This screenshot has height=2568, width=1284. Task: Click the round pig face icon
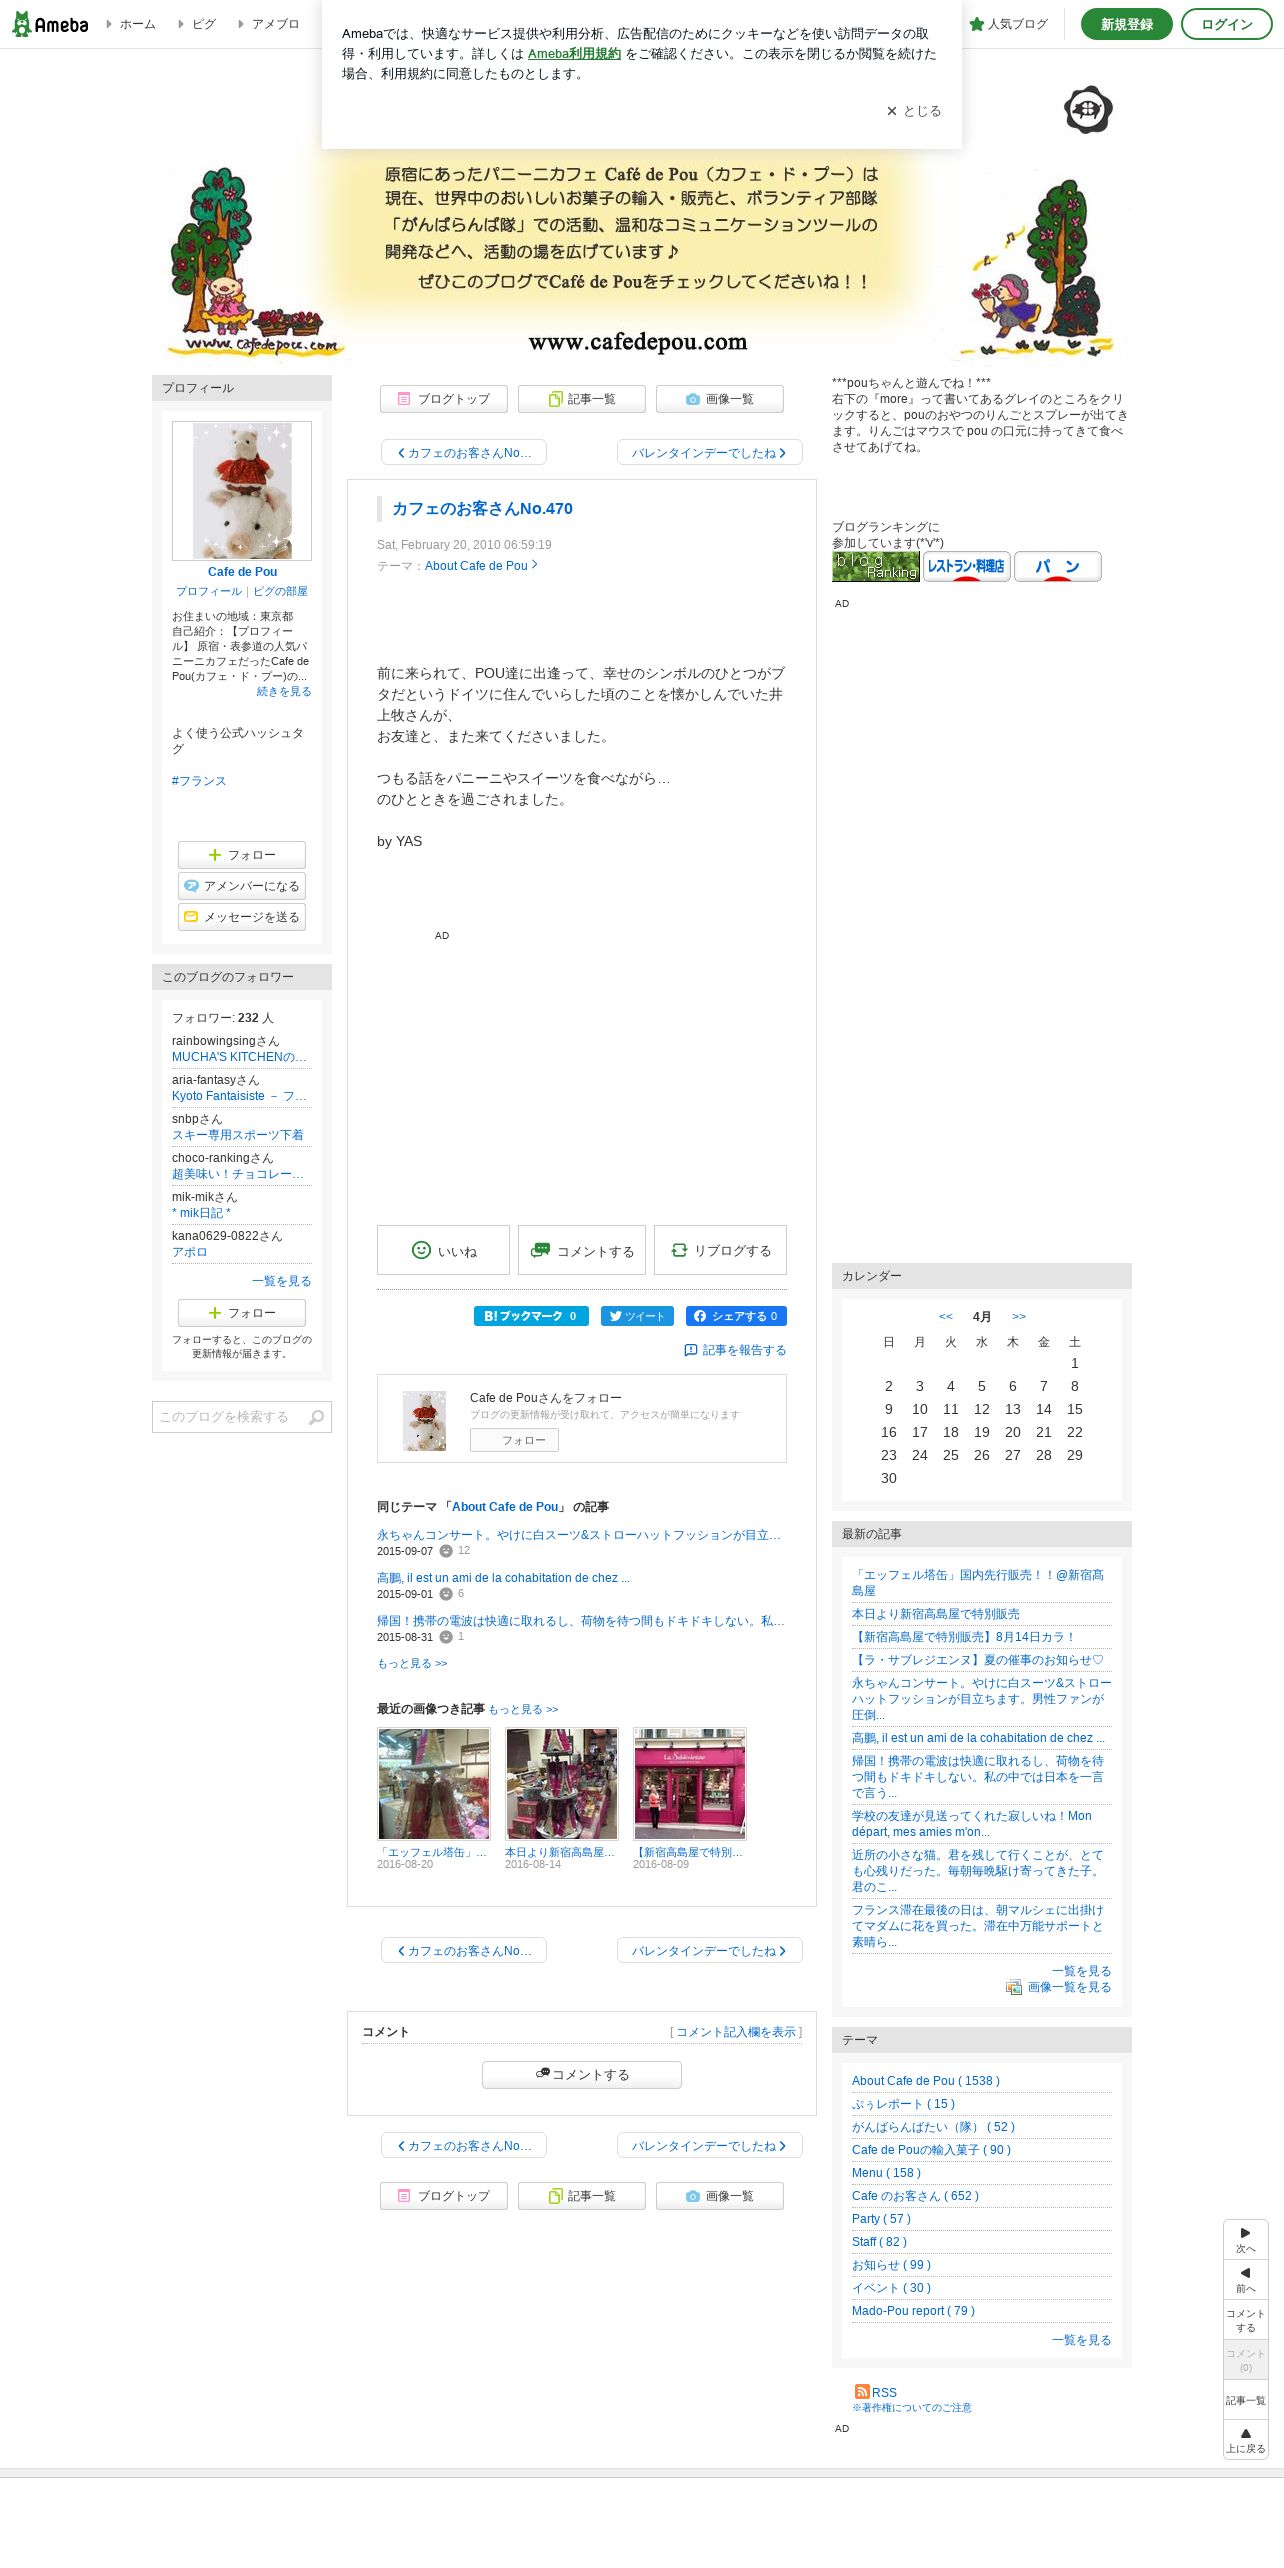pyautogui.click(x=1088, y=110)
